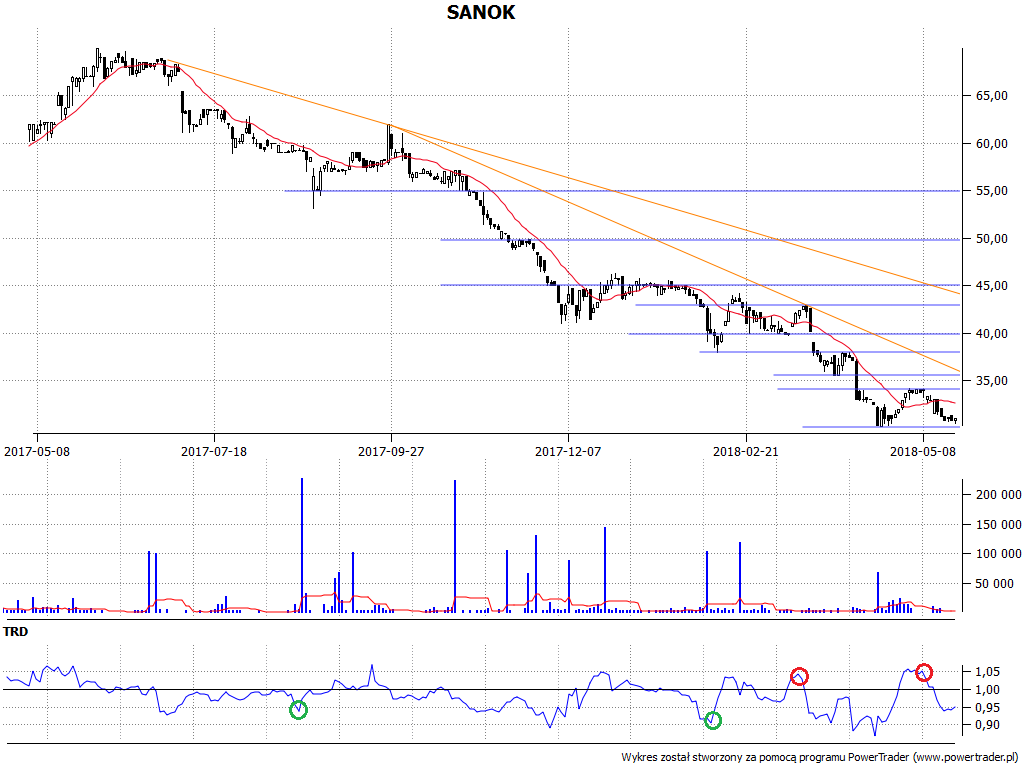Click the TRD indicator label
The height and width of the screenshot is (768, 1024).
coord(16,632)
